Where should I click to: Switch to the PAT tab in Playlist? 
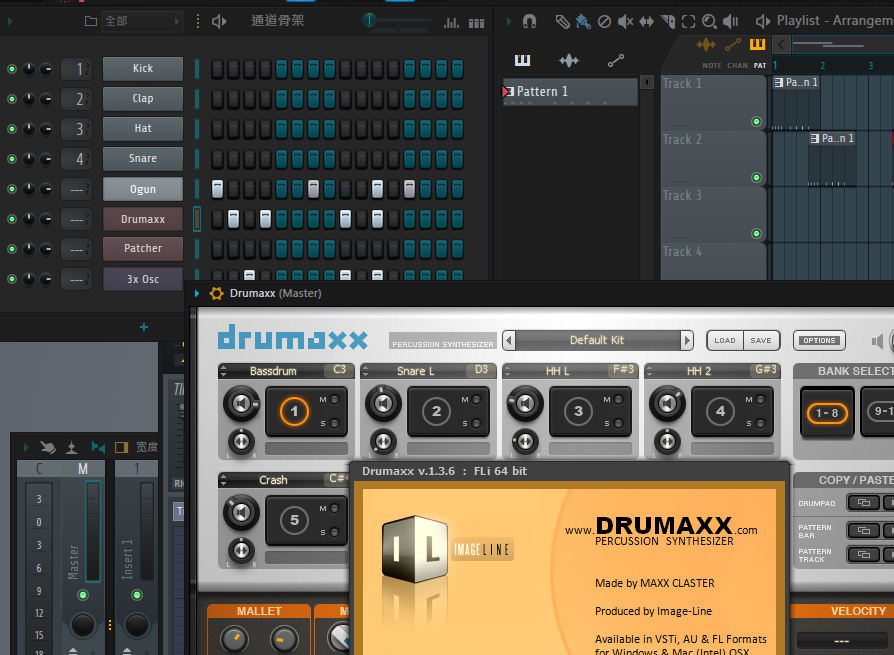click(759, 66)
